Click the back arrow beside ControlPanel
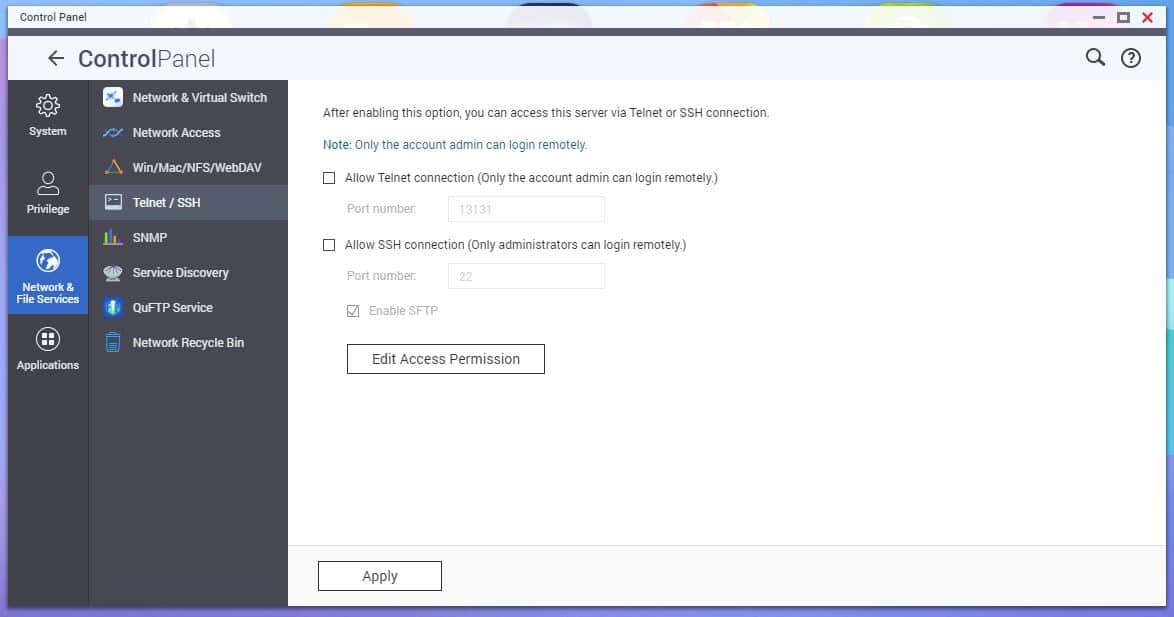 coord(56,58)
